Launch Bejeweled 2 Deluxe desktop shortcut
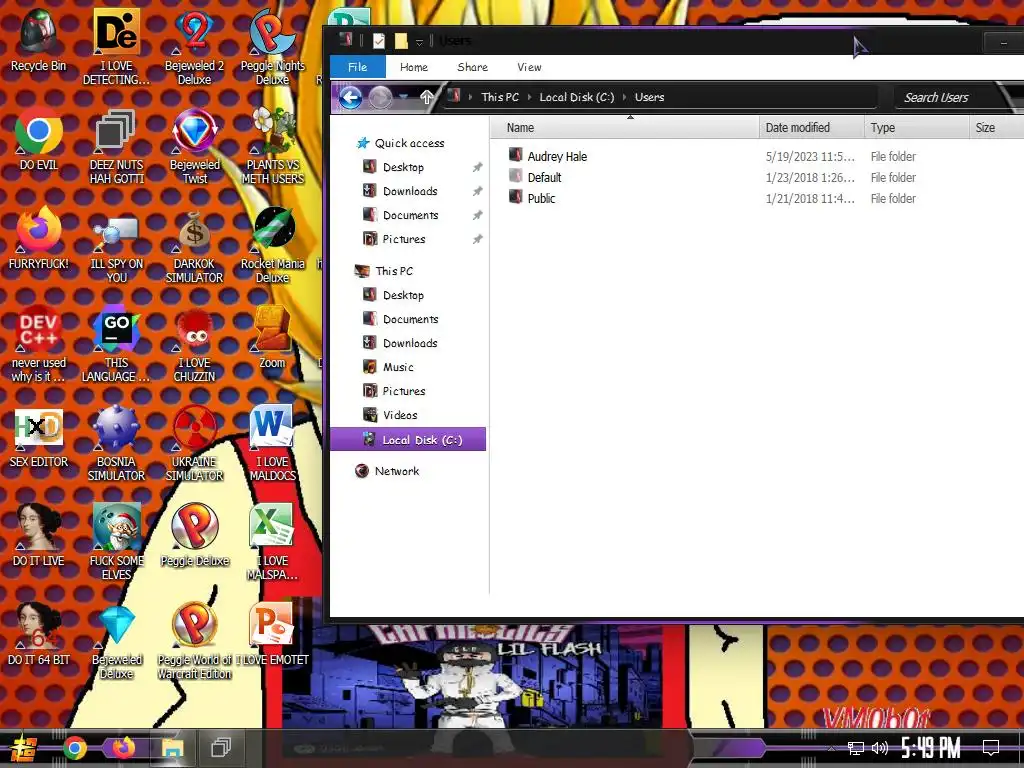The image size is (1024, 768). click(194, 47)
